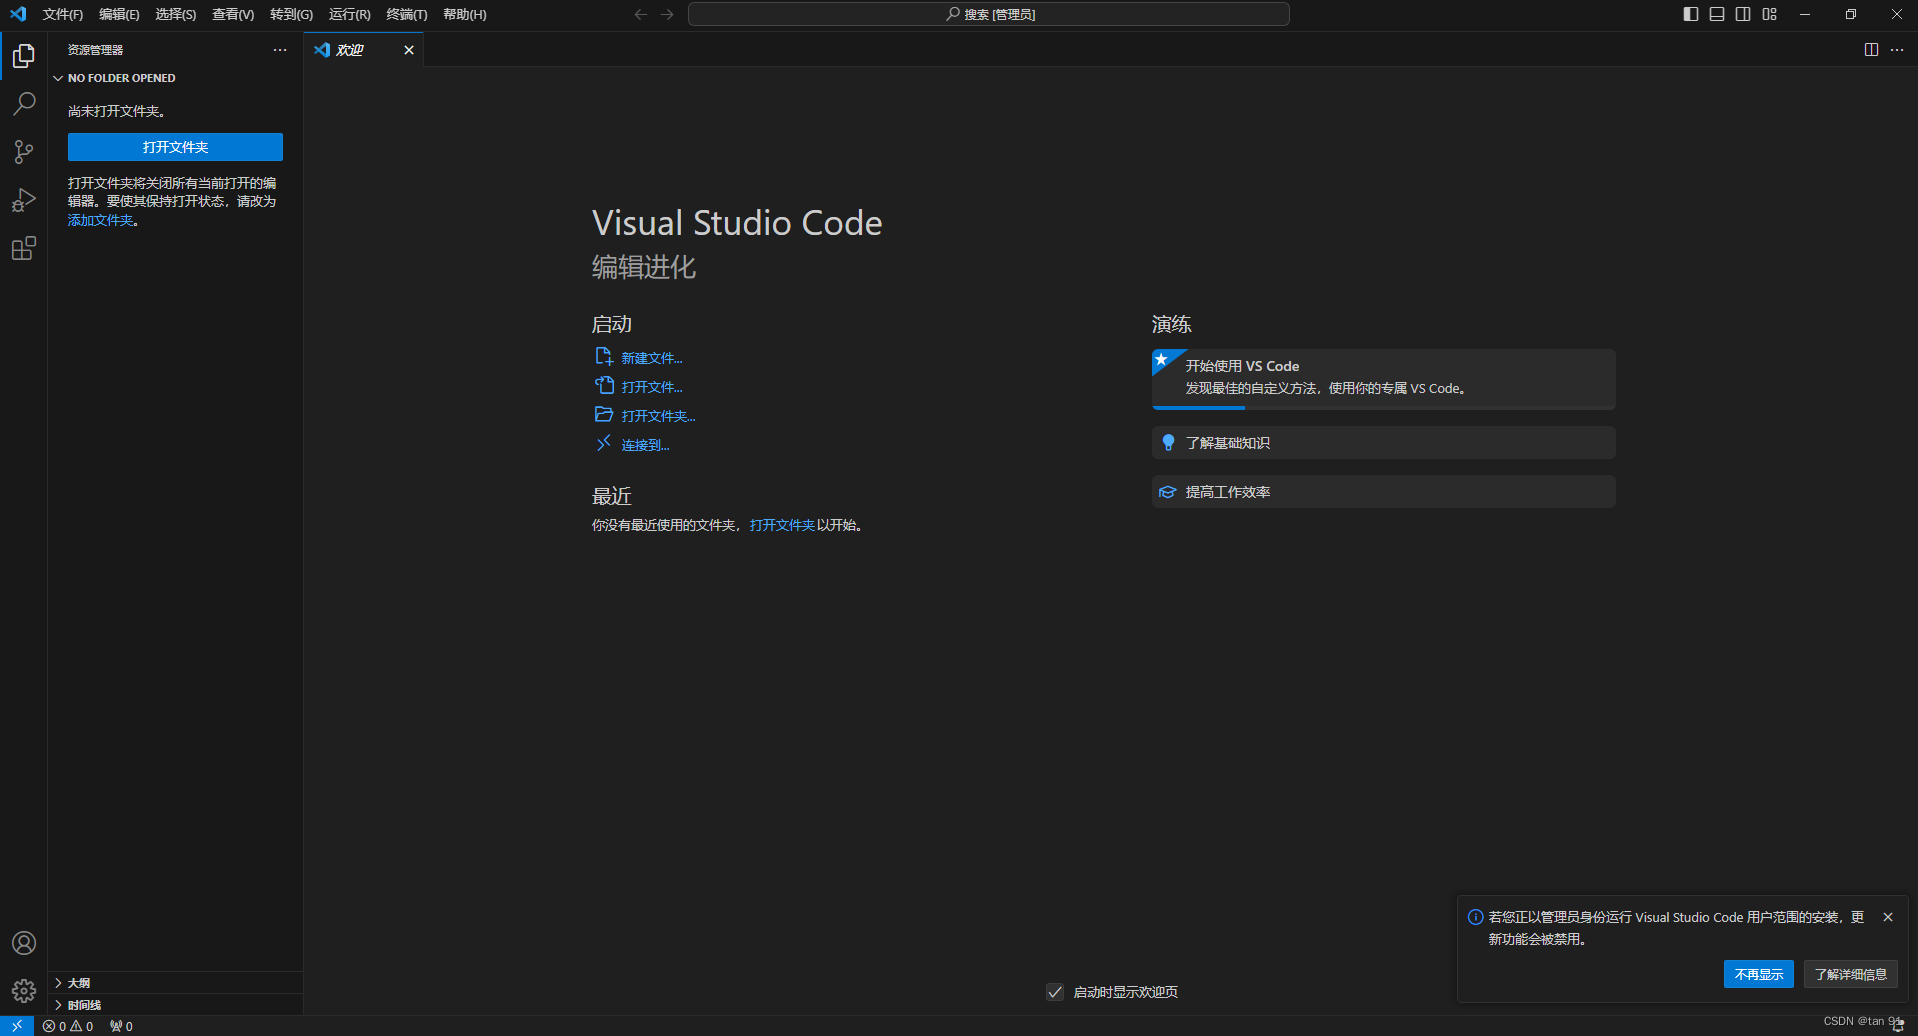Expand the 时间线 timeline section
The height and width of the screenshot is (1036, 1918).
click(176, 1005)
